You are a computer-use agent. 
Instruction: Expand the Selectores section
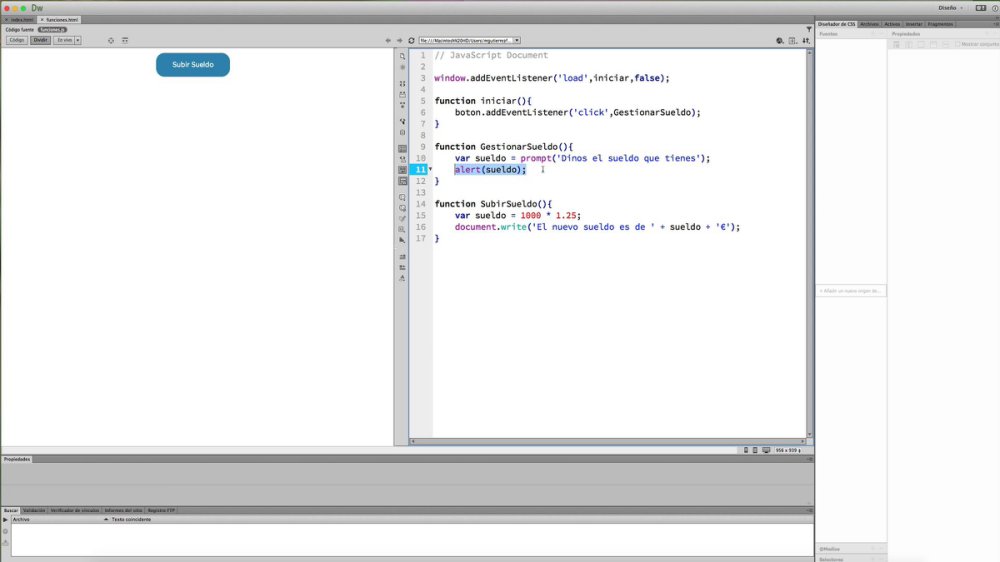pos(831,559)
